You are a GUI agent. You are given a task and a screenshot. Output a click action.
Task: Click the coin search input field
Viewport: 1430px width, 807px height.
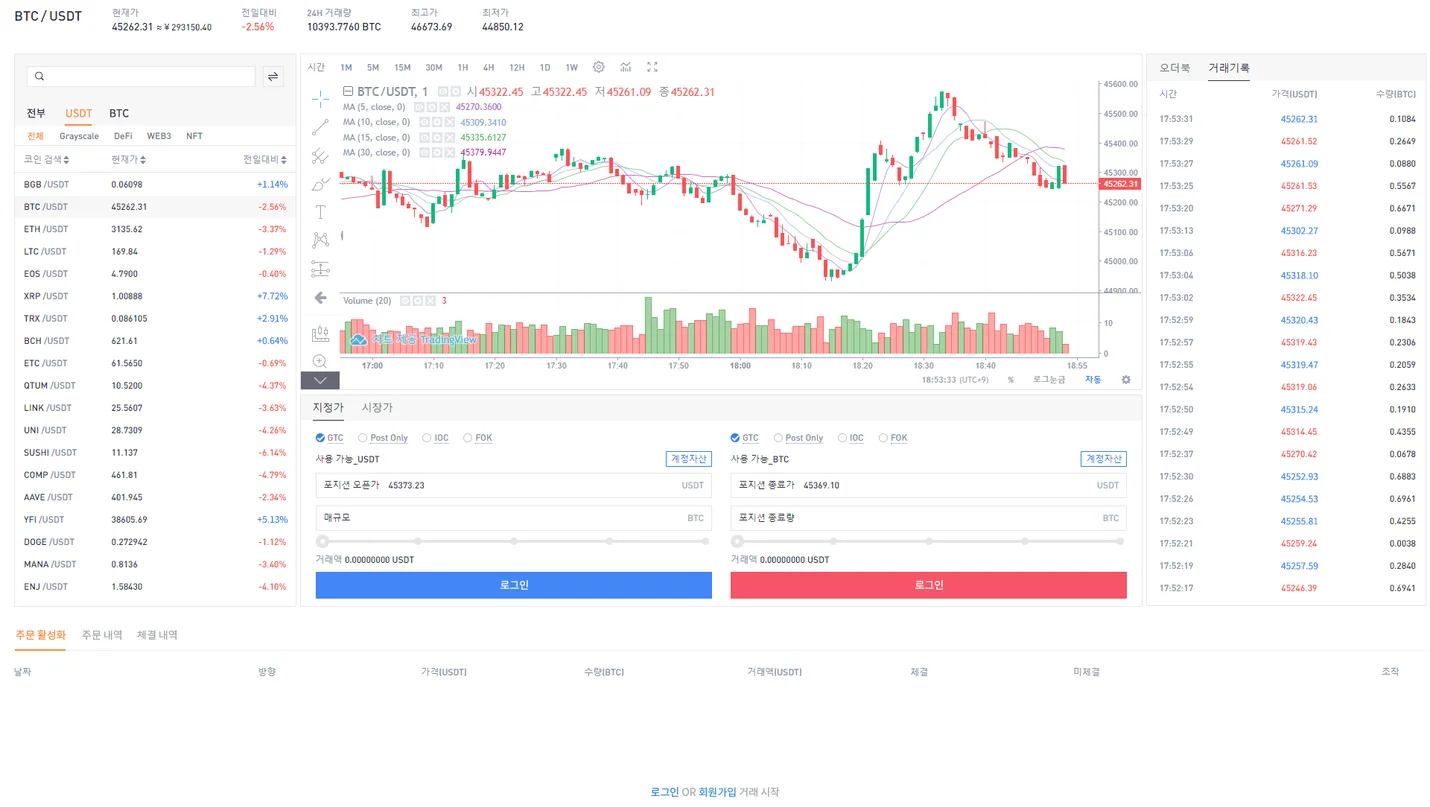141,77
